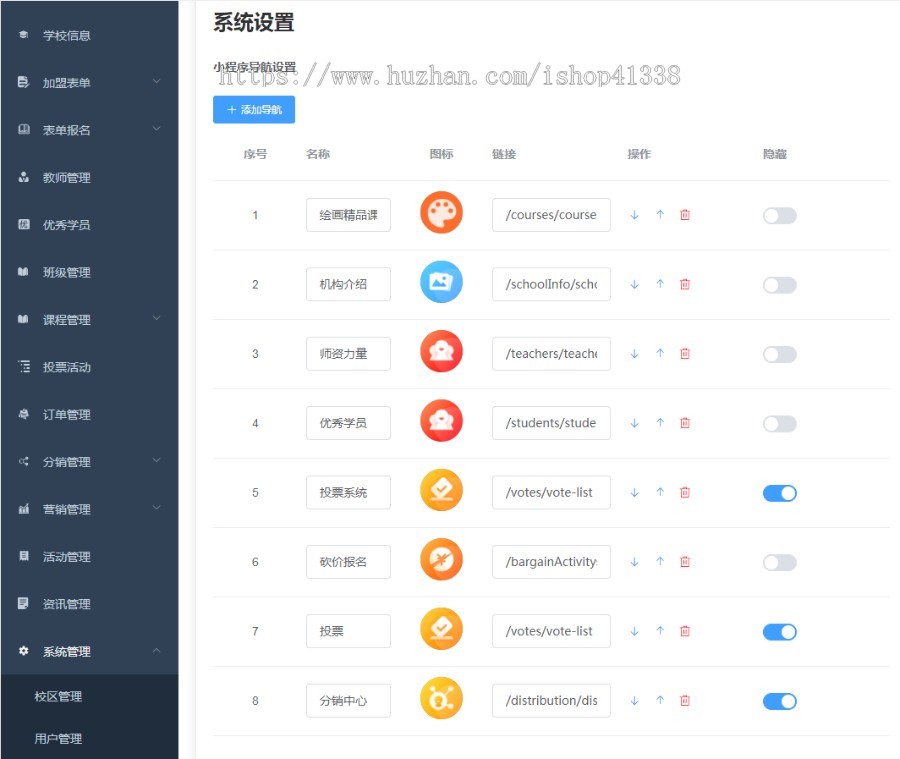
Task: Expand the 表单报名 sidebar menu
Action: click(x=89, y=130)
